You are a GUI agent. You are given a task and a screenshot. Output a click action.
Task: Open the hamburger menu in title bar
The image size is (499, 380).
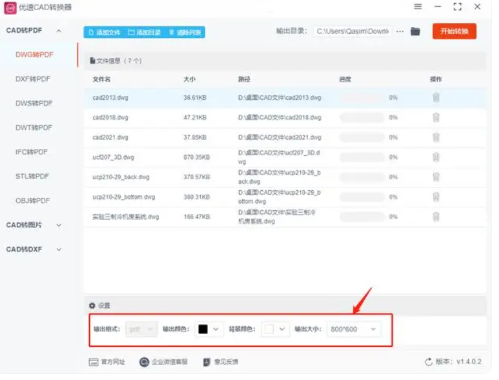[x=418, y=7]
